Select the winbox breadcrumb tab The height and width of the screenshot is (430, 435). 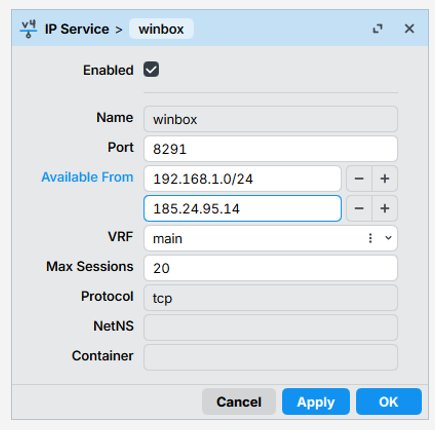click(x=161, y=29)
